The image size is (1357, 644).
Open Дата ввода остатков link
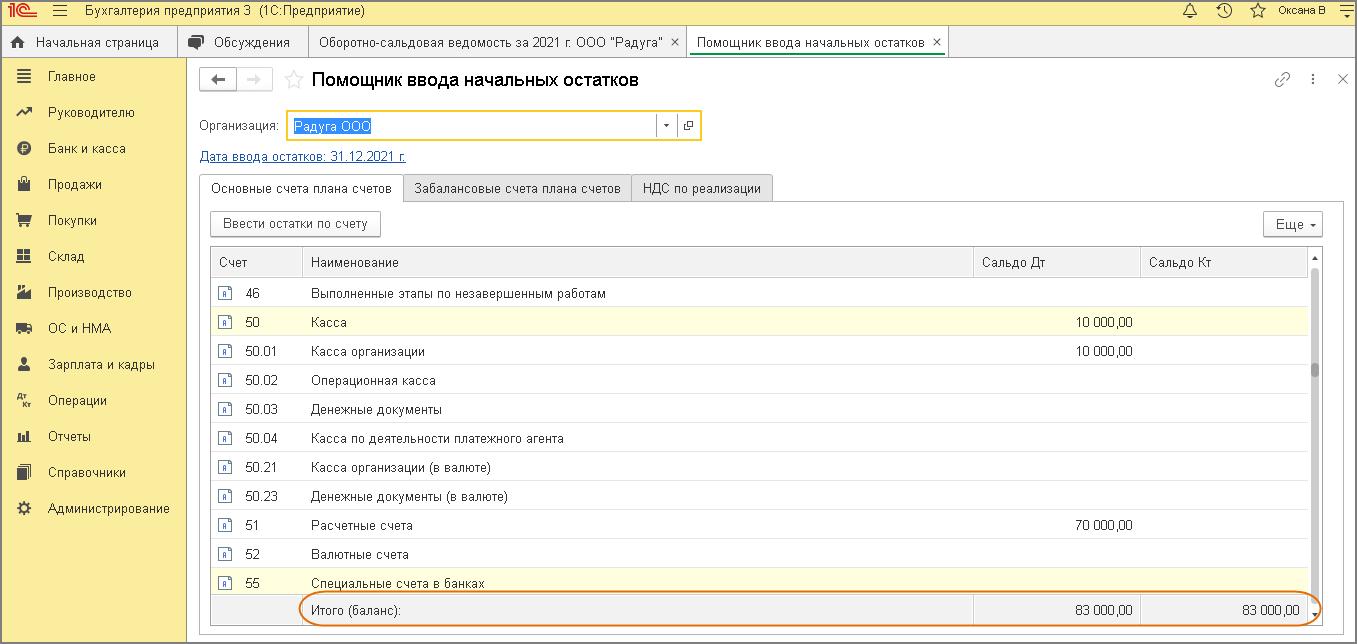303,157
